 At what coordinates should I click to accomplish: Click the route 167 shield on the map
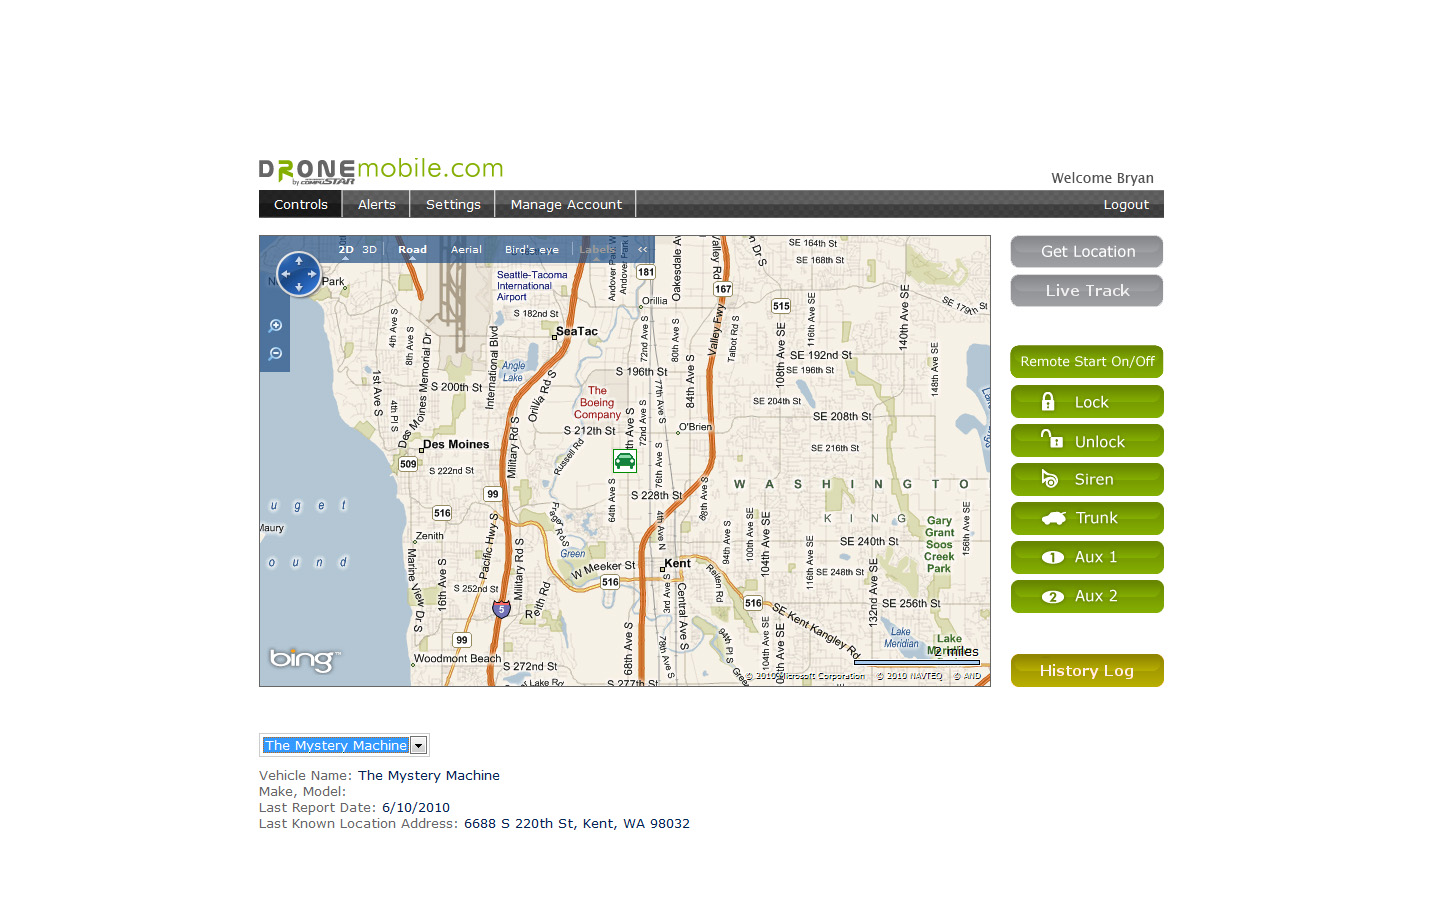coord(723,289)
